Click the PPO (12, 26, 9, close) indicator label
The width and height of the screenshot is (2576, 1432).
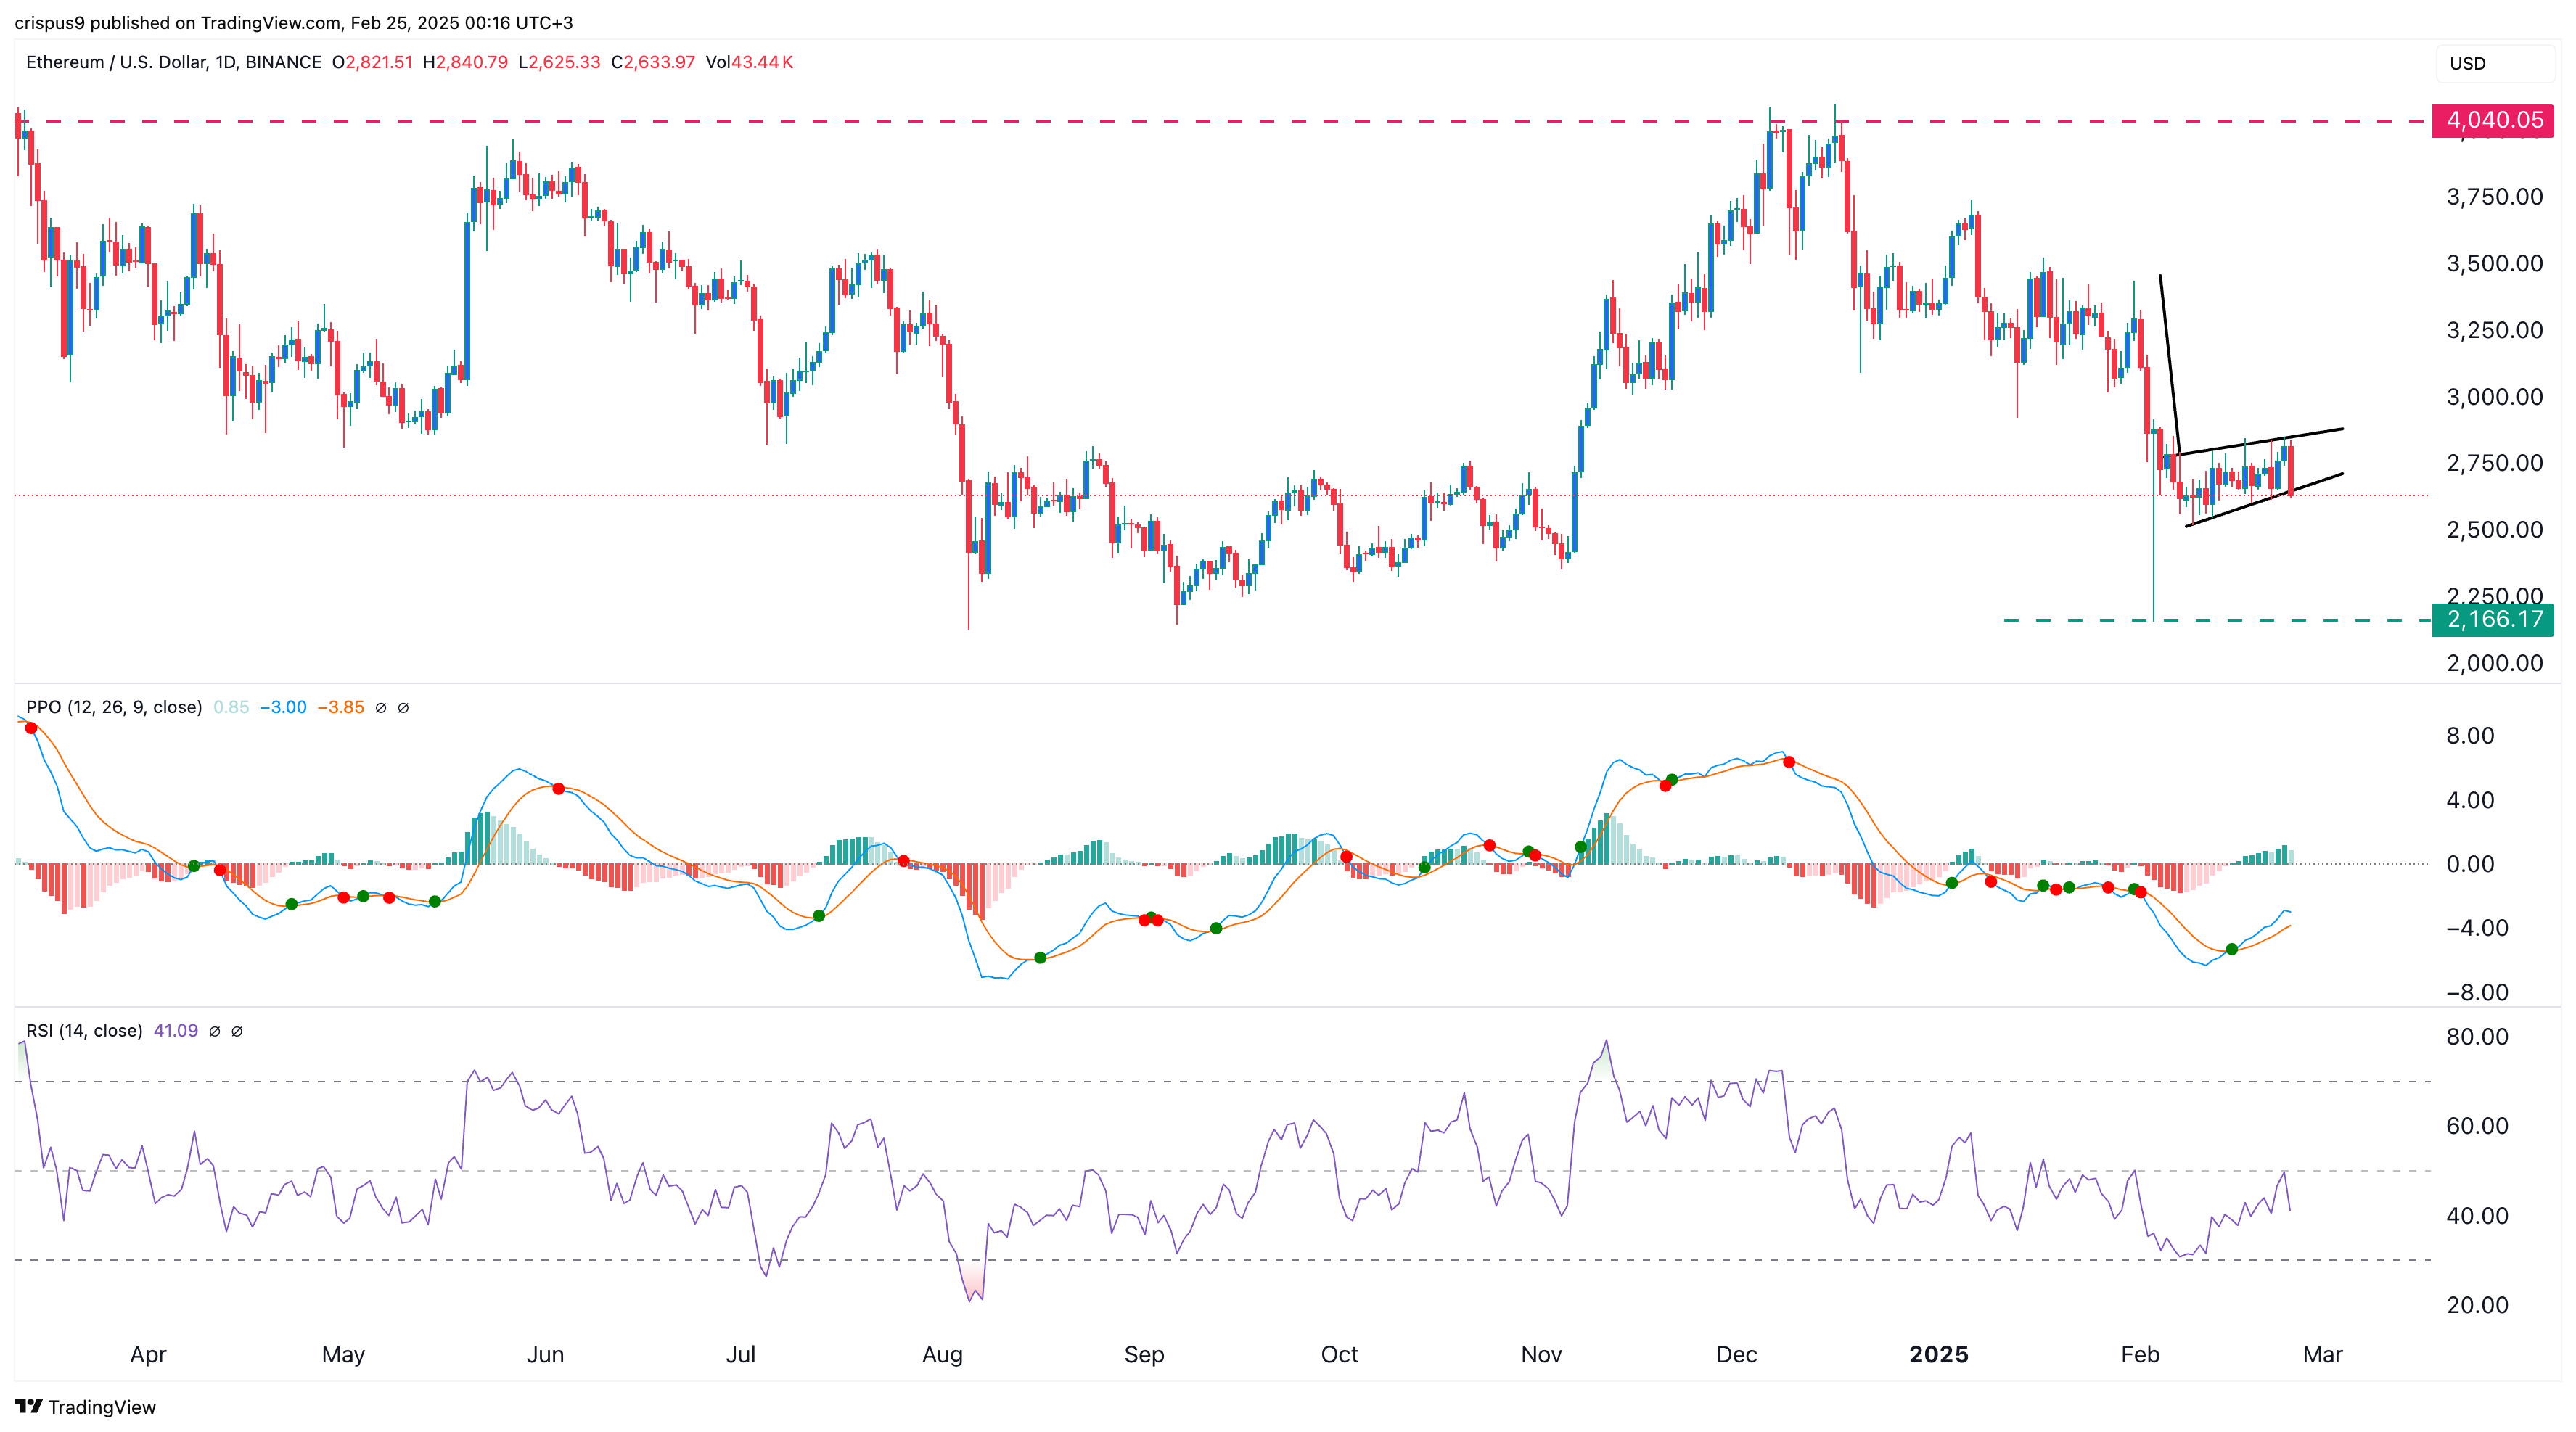(x=114, y=707)
